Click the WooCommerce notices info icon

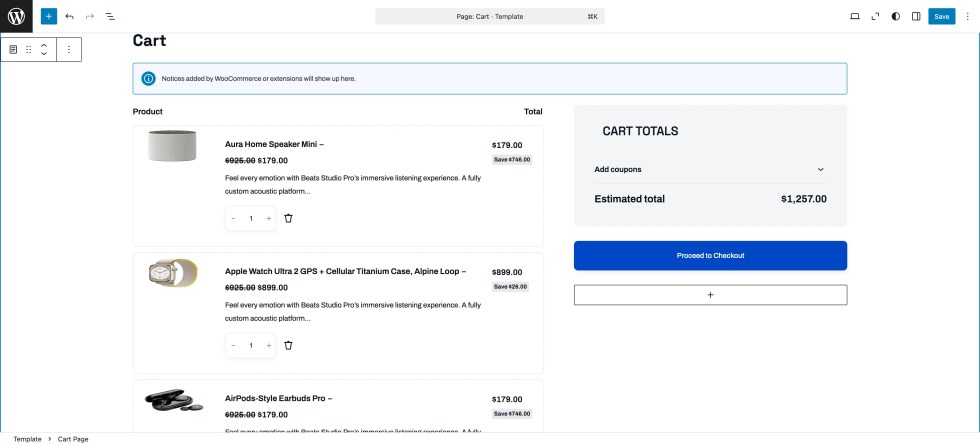point(148,79)
